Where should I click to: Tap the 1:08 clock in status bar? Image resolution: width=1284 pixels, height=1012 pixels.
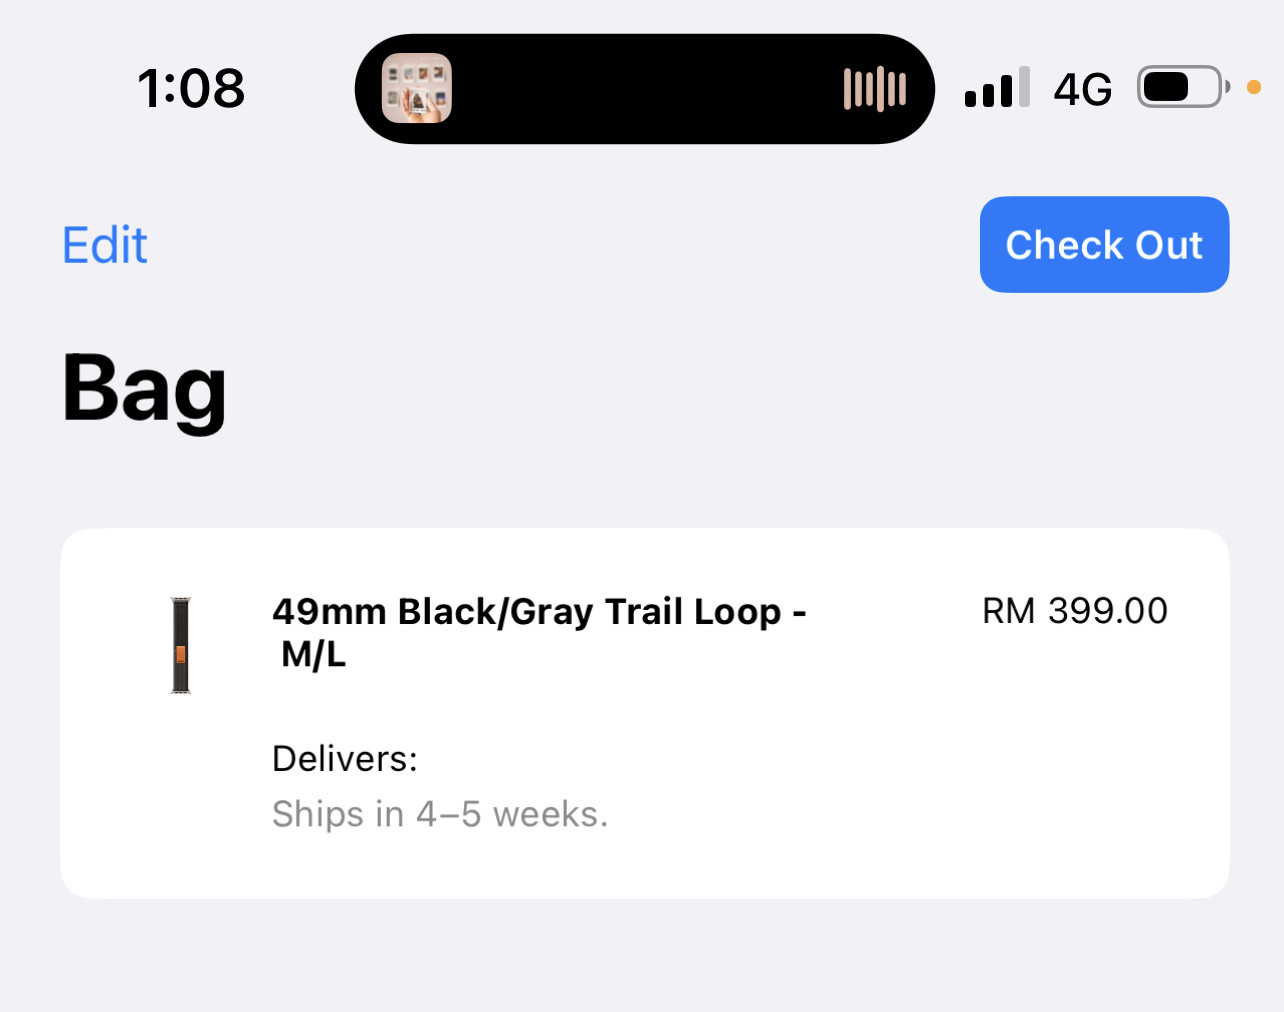click(x=191, y=88)
